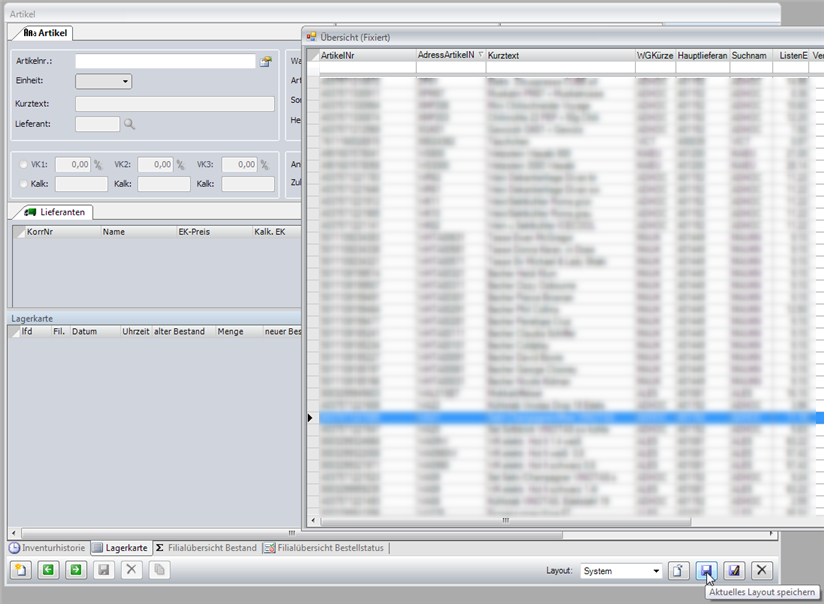Viewport: 824px width, 604px height.
Task: Go to next record with green right arrow
Action: click(76, 570)
